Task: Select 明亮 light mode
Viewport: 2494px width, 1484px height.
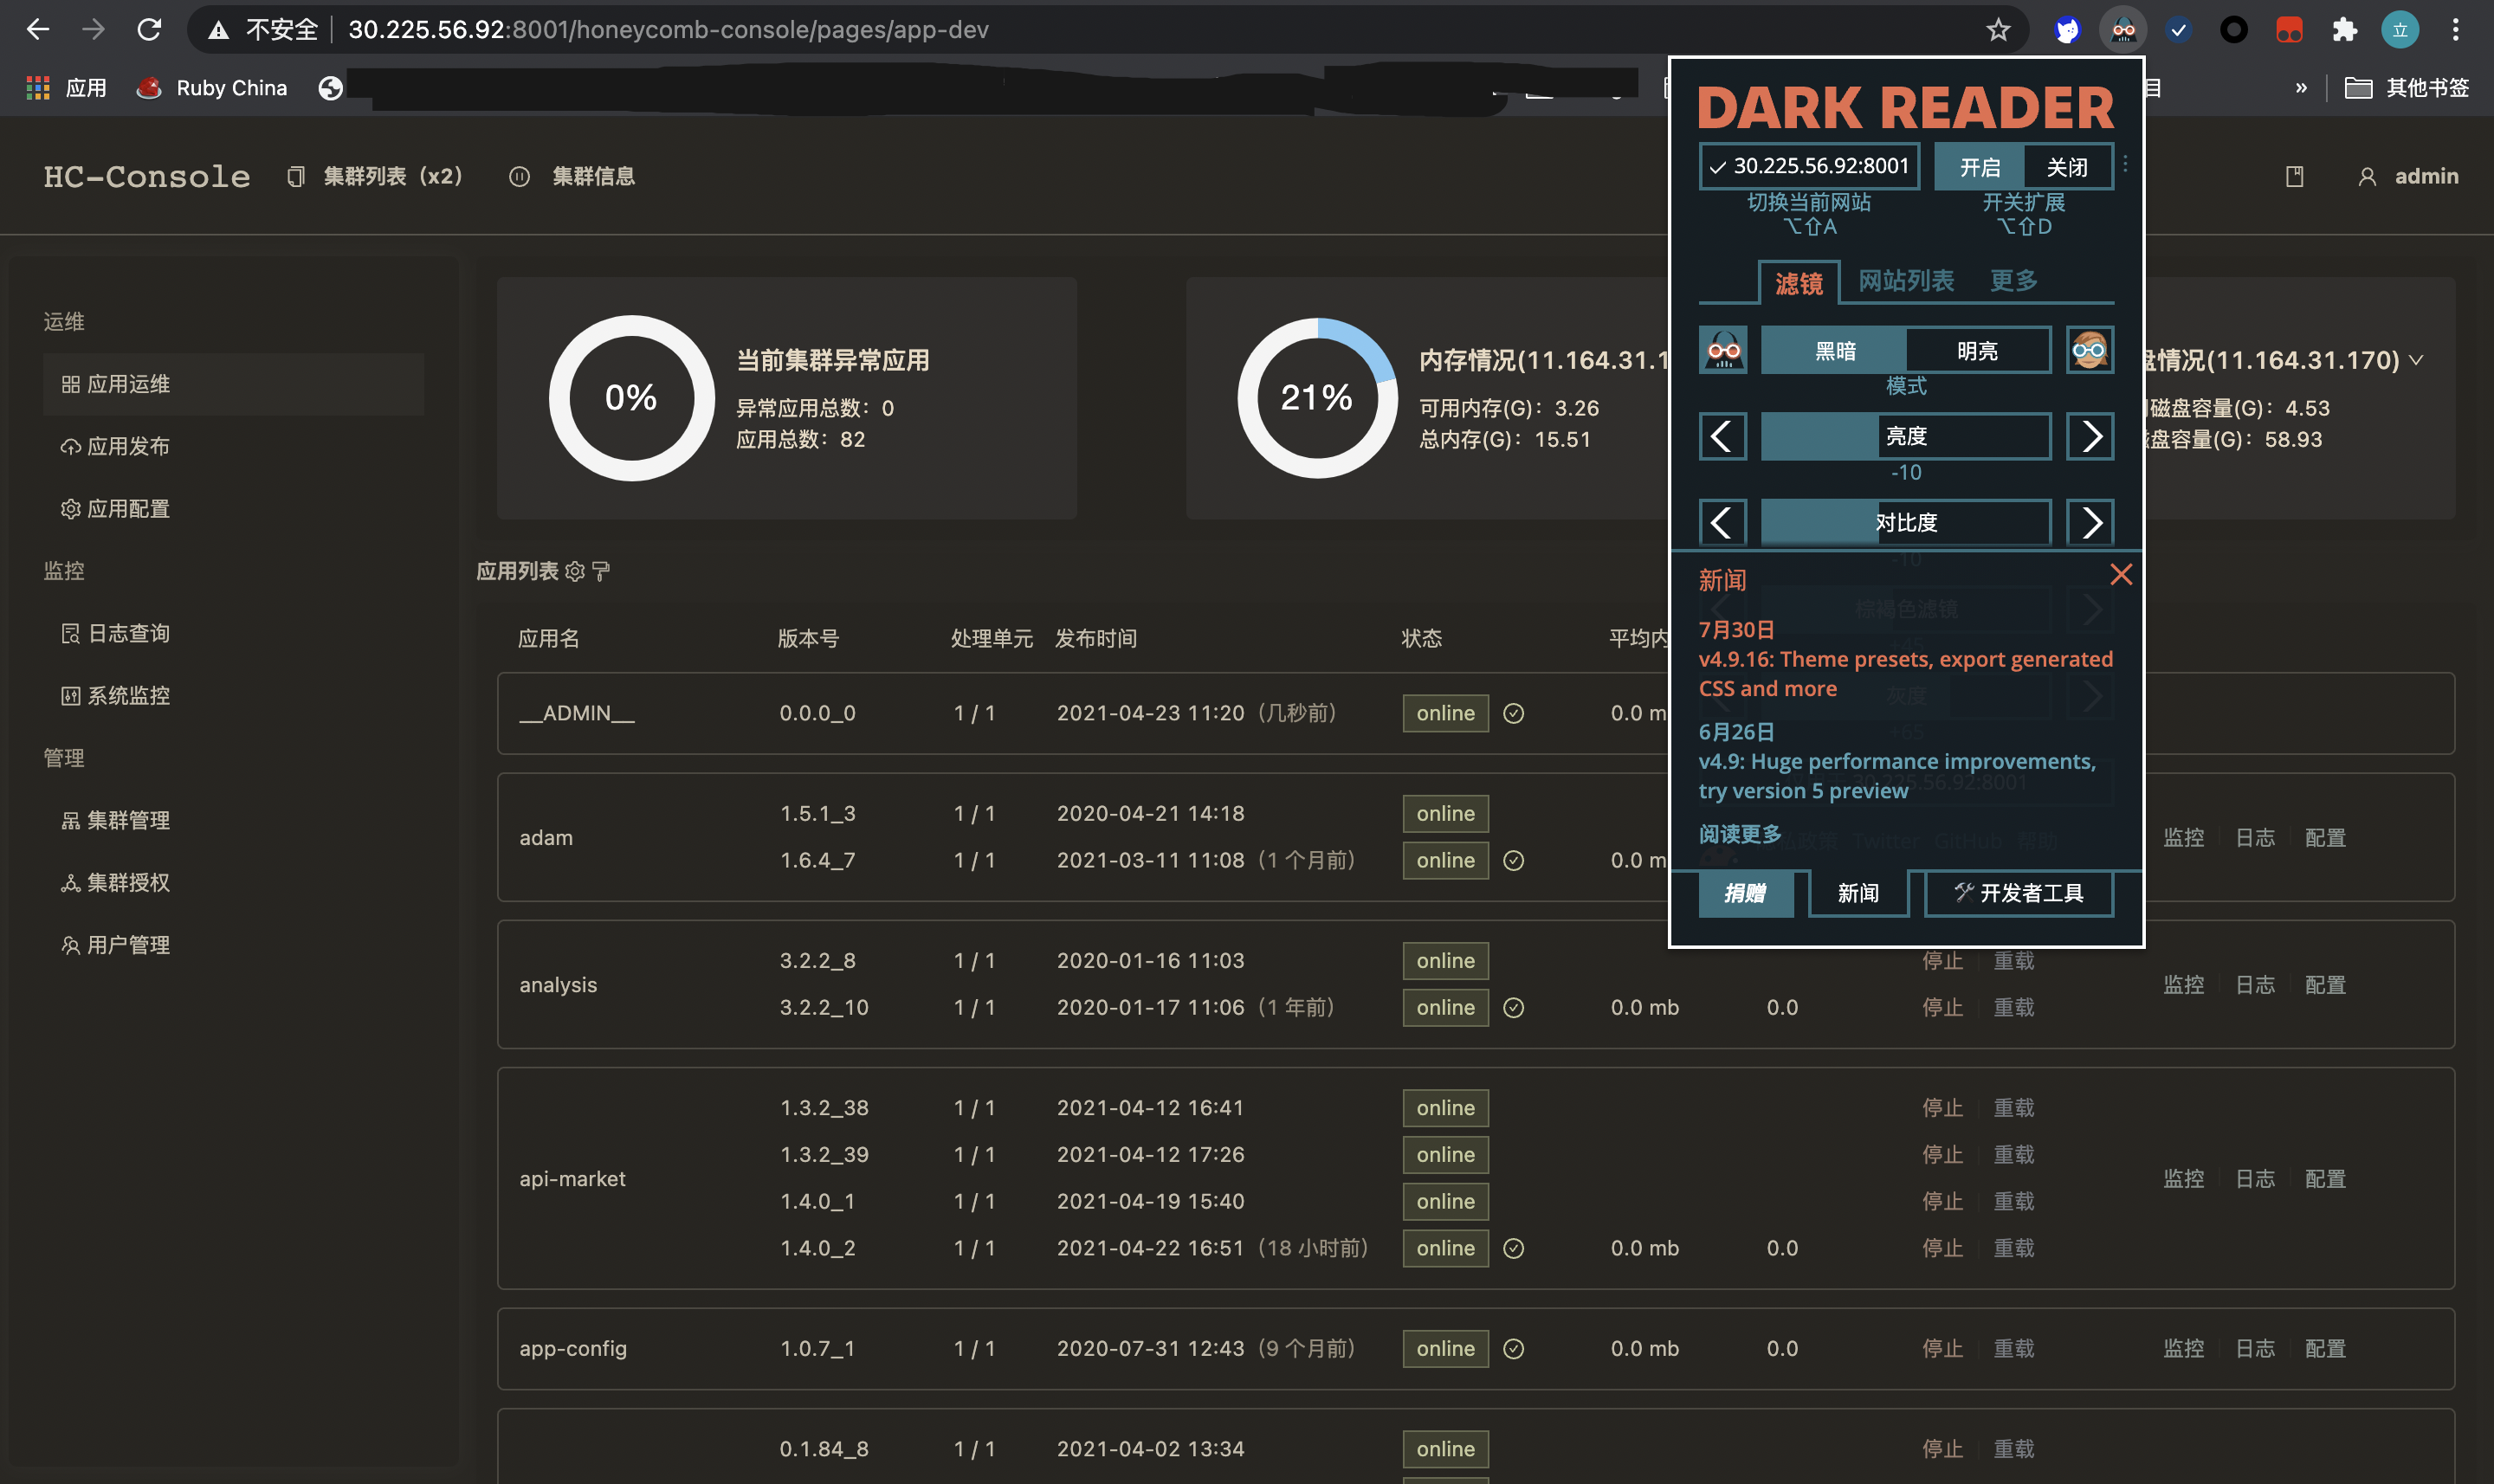Action: point(1977,350)
